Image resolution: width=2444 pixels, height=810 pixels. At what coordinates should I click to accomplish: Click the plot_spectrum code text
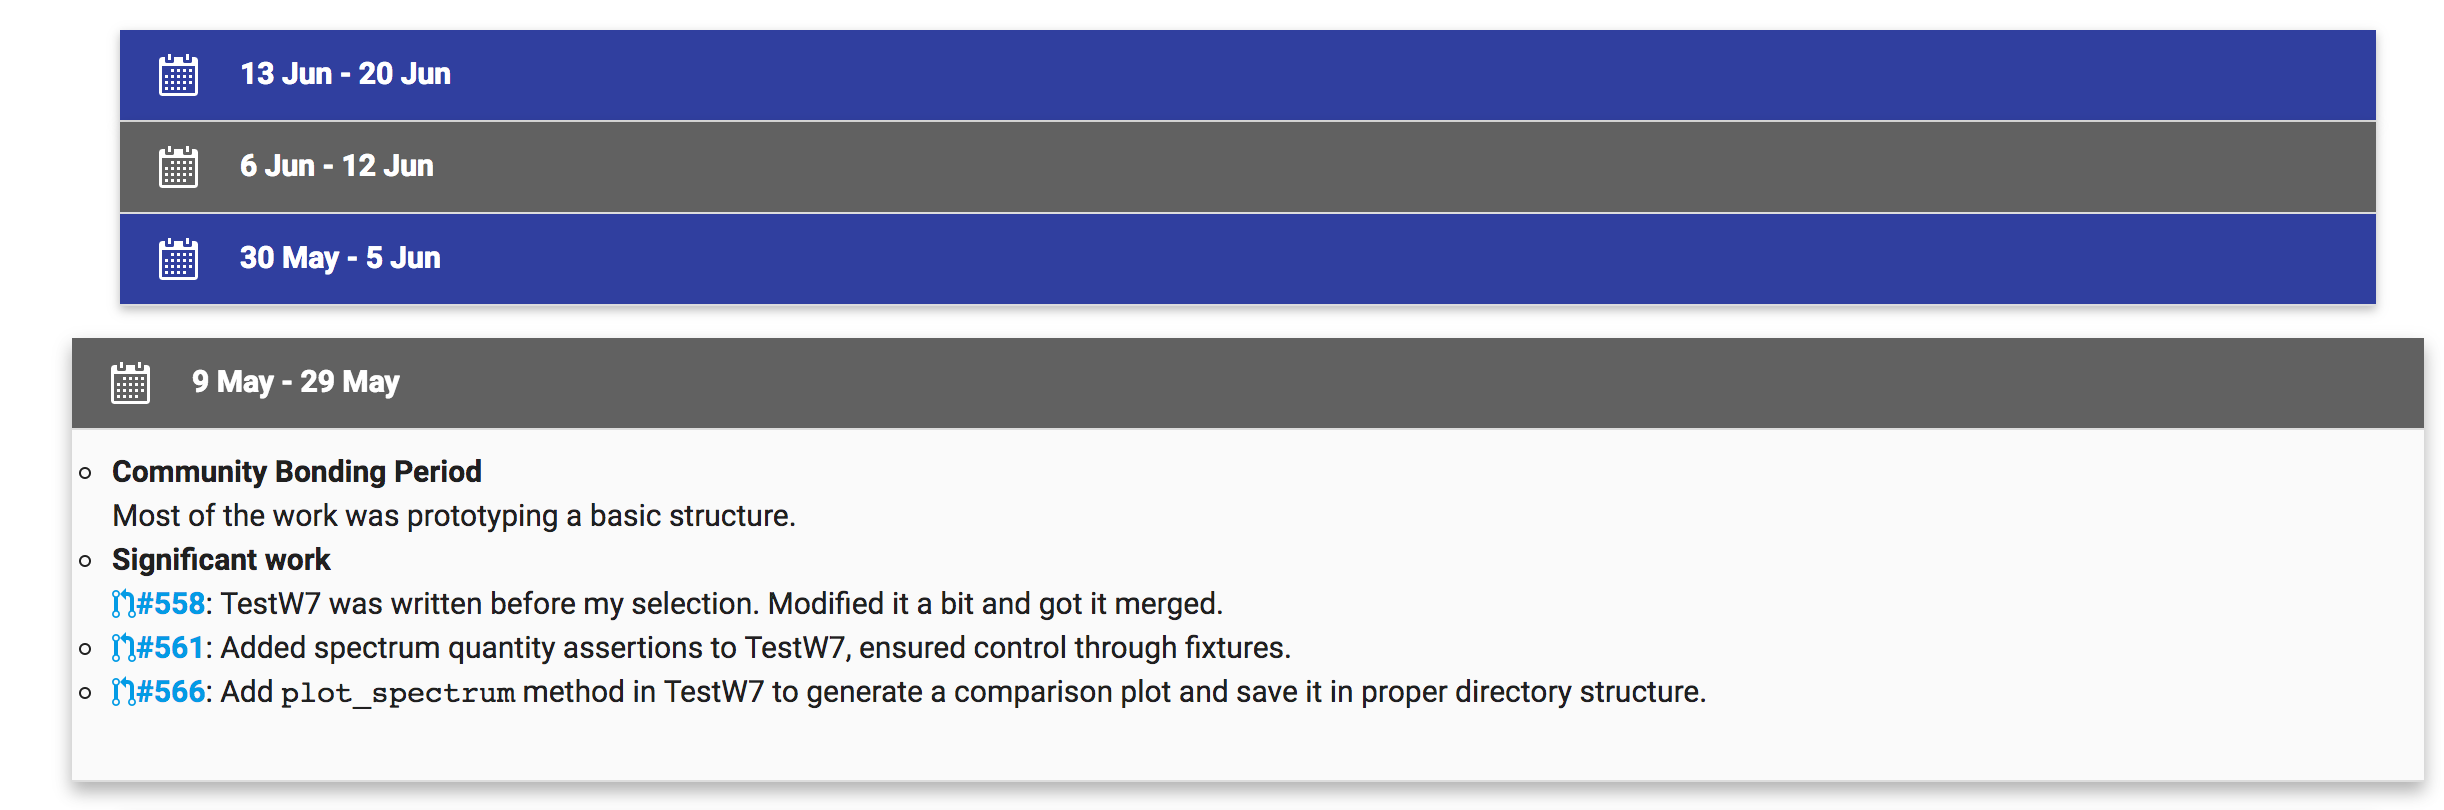pyautogui.click(x=398, y=693)
